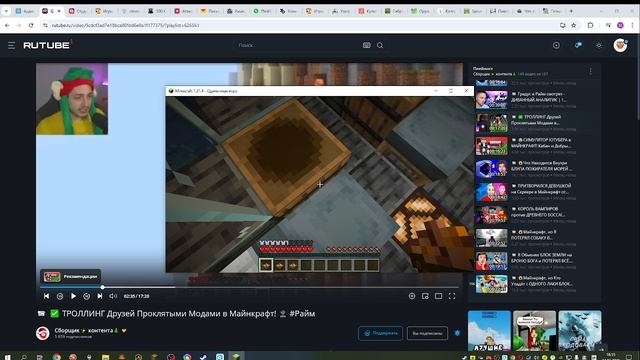640x360 pixels.
Task: Switch to theater mode
Action: click(438, 296)
